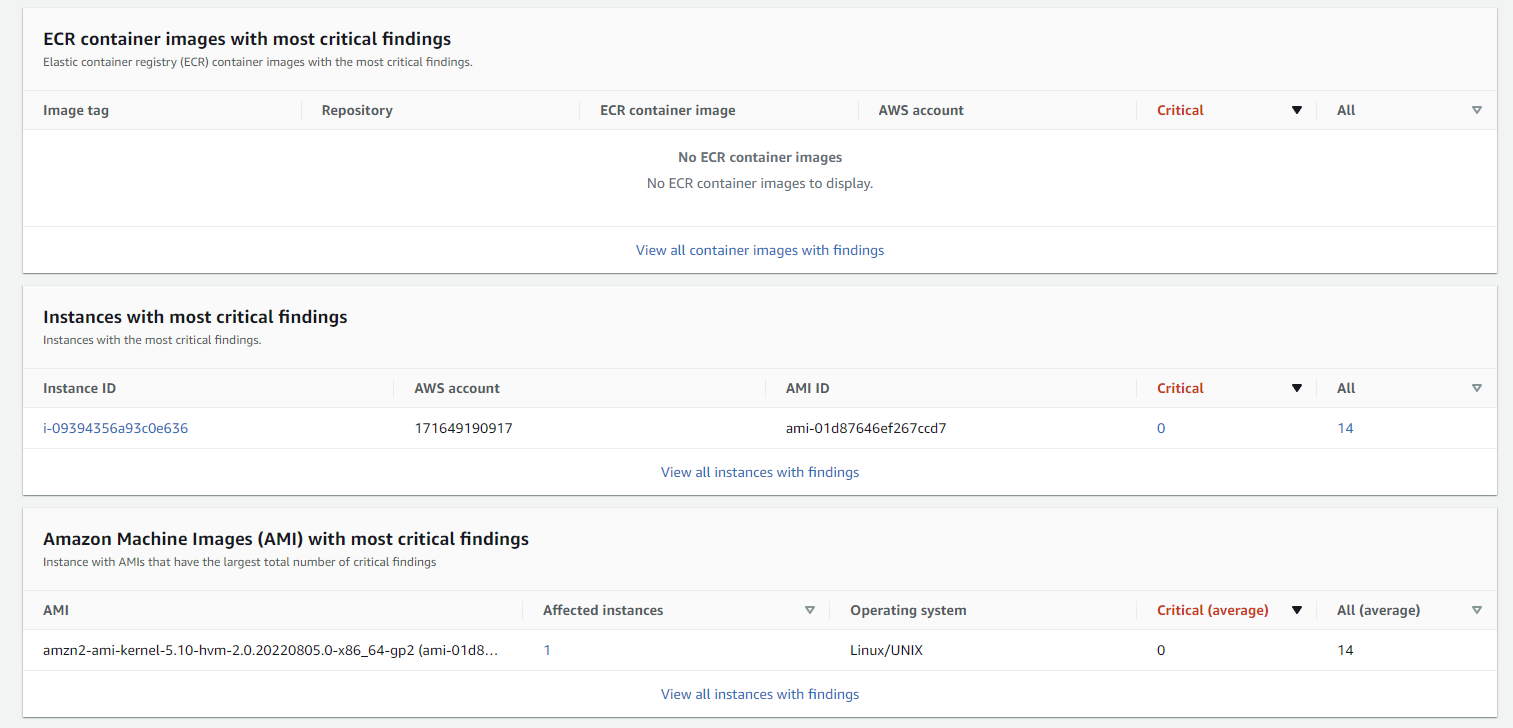Open the affected instances count 1 link

tap(547, 650)
